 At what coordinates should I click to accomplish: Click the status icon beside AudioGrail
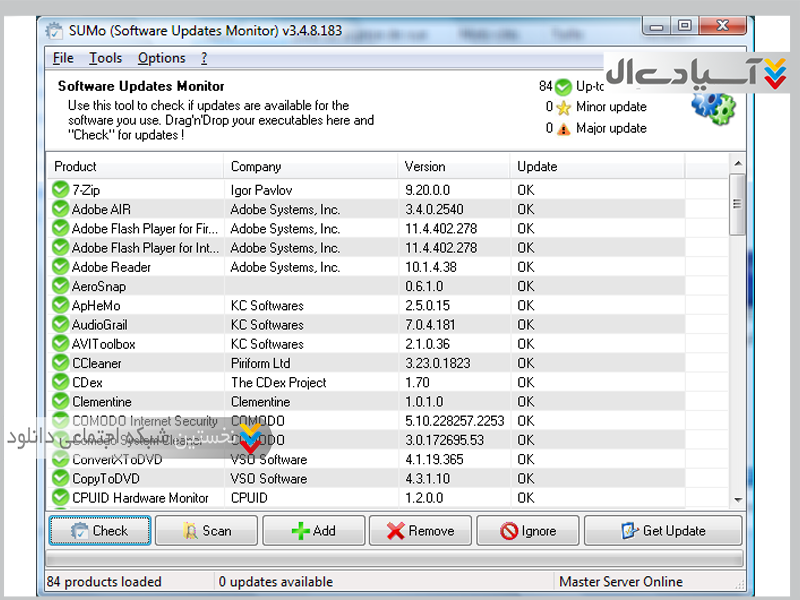tap(60, 325)
